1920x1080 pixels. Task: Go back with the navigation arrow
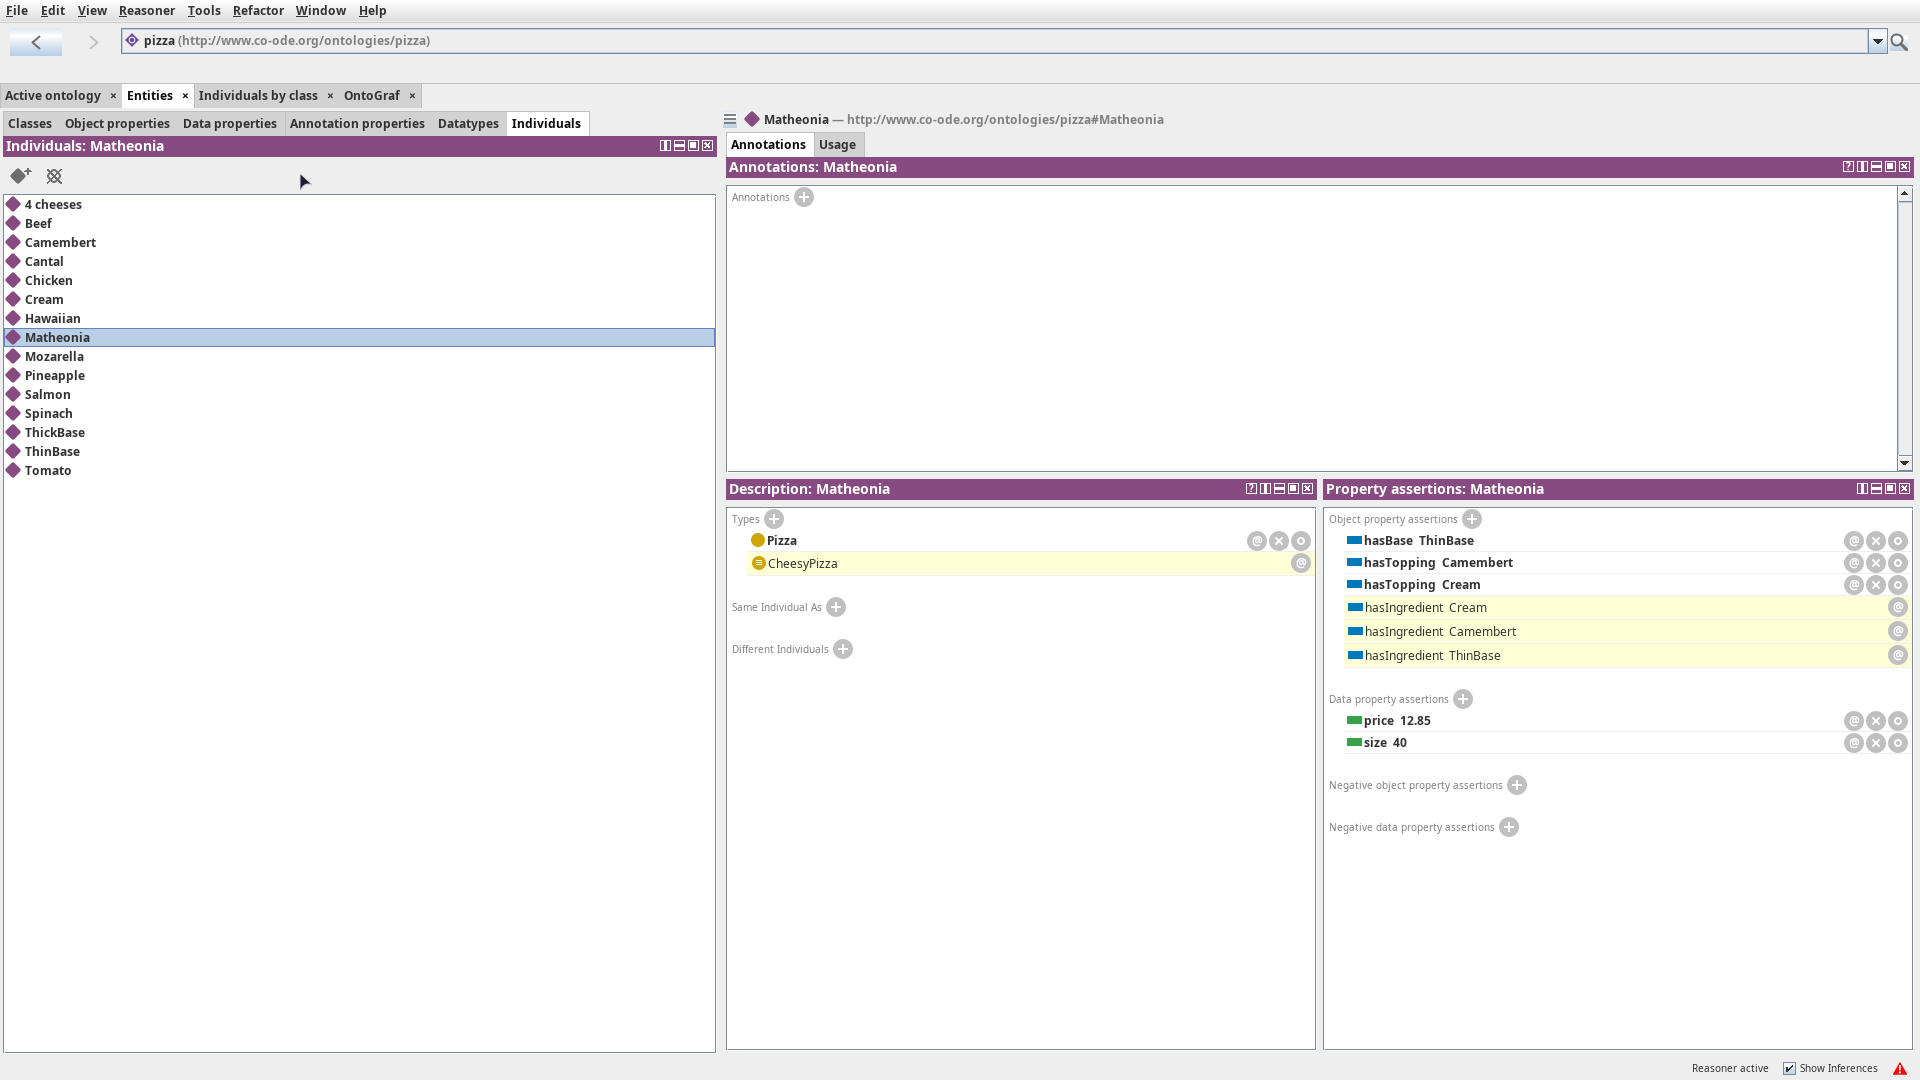(36, 42)
